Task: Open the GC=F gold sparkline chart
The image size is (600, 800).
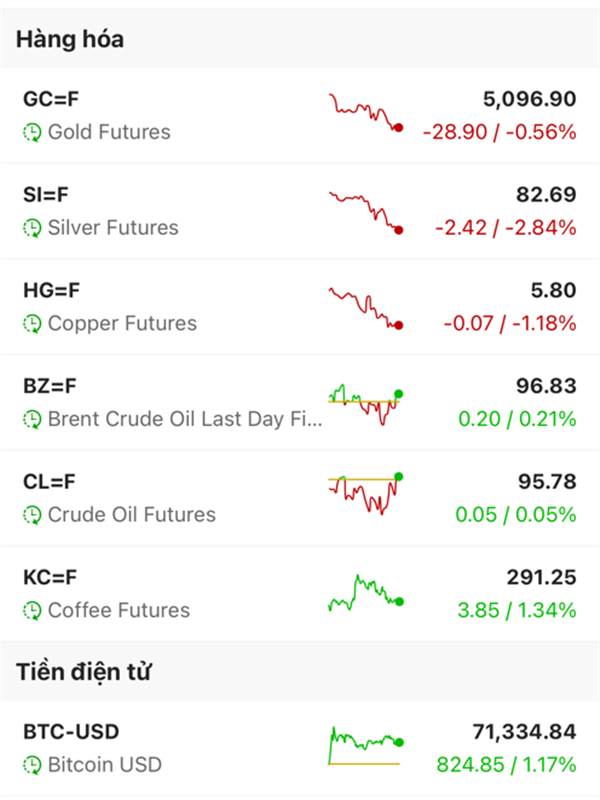Action: 366,113
